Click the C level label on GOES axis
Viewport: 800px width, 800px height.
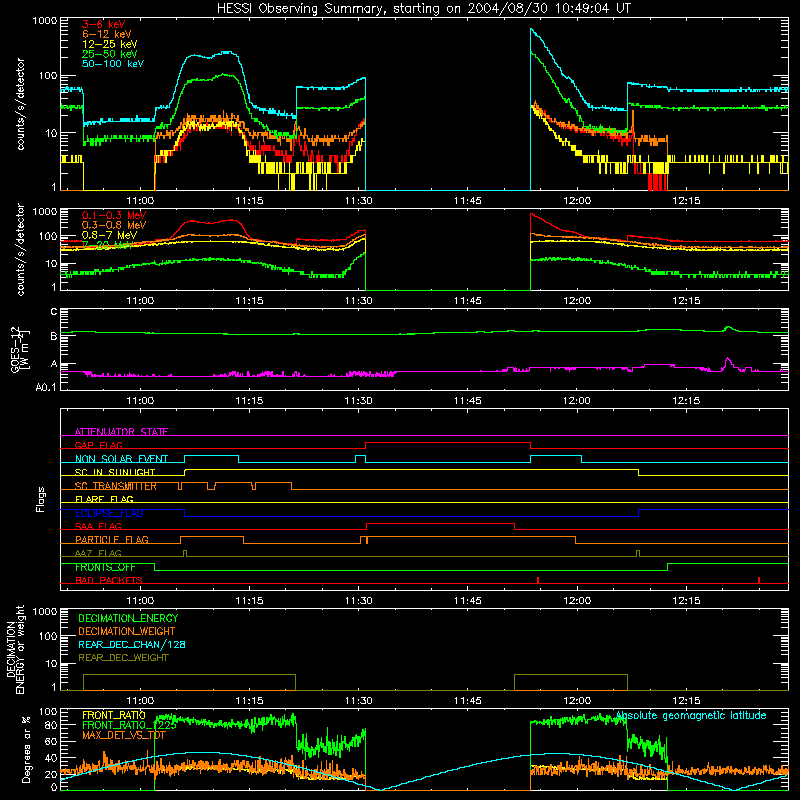click(x=54, y=312)
